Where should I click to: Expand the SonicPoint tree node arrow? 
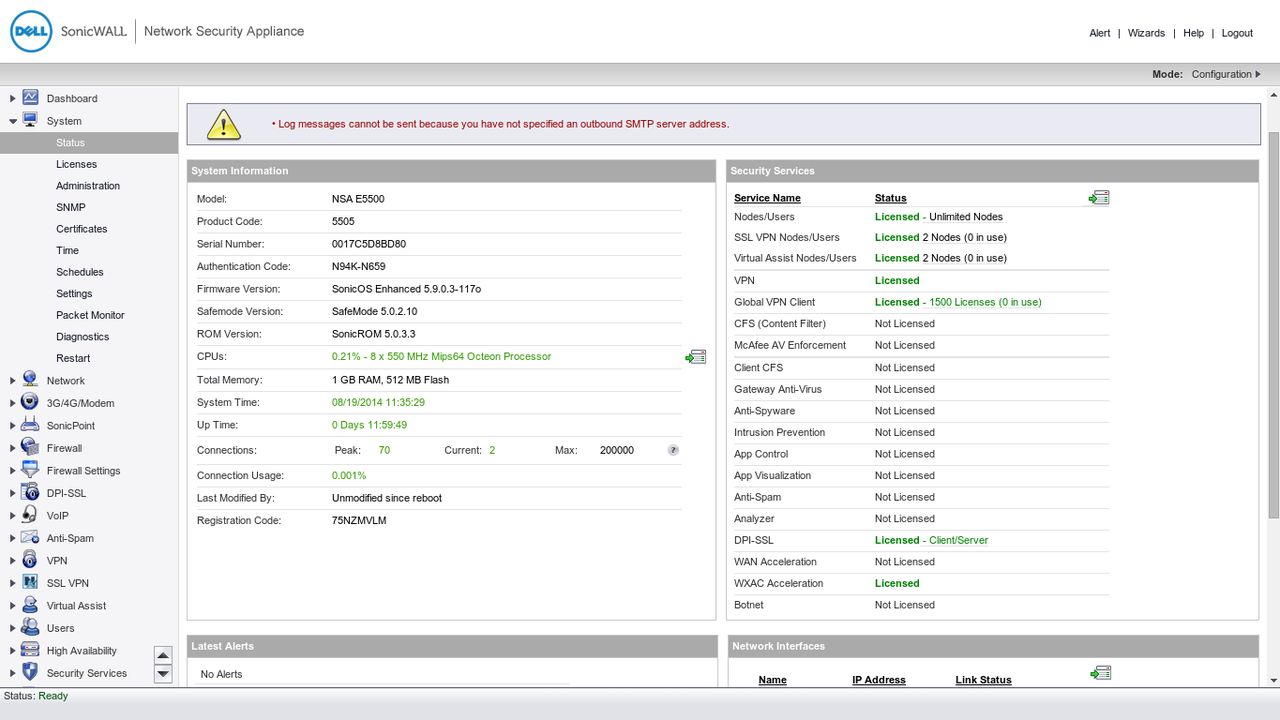tap(13, 425)
